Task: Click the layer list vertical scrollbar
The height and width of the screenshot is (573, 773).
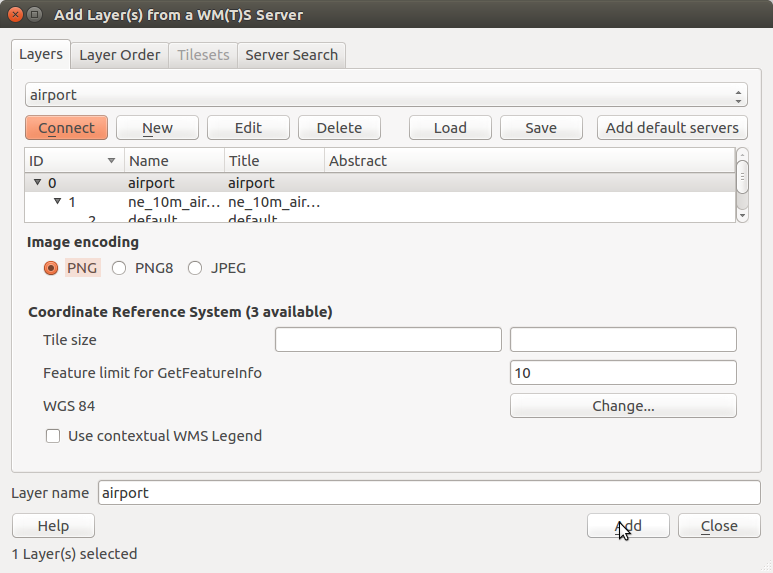Action: point(742,185)
